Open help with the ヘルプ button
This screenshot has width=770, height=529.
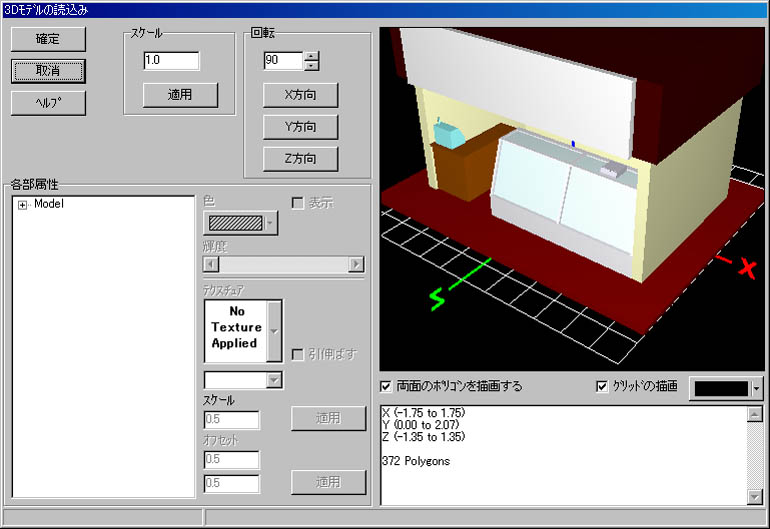[x=48, y=103]
